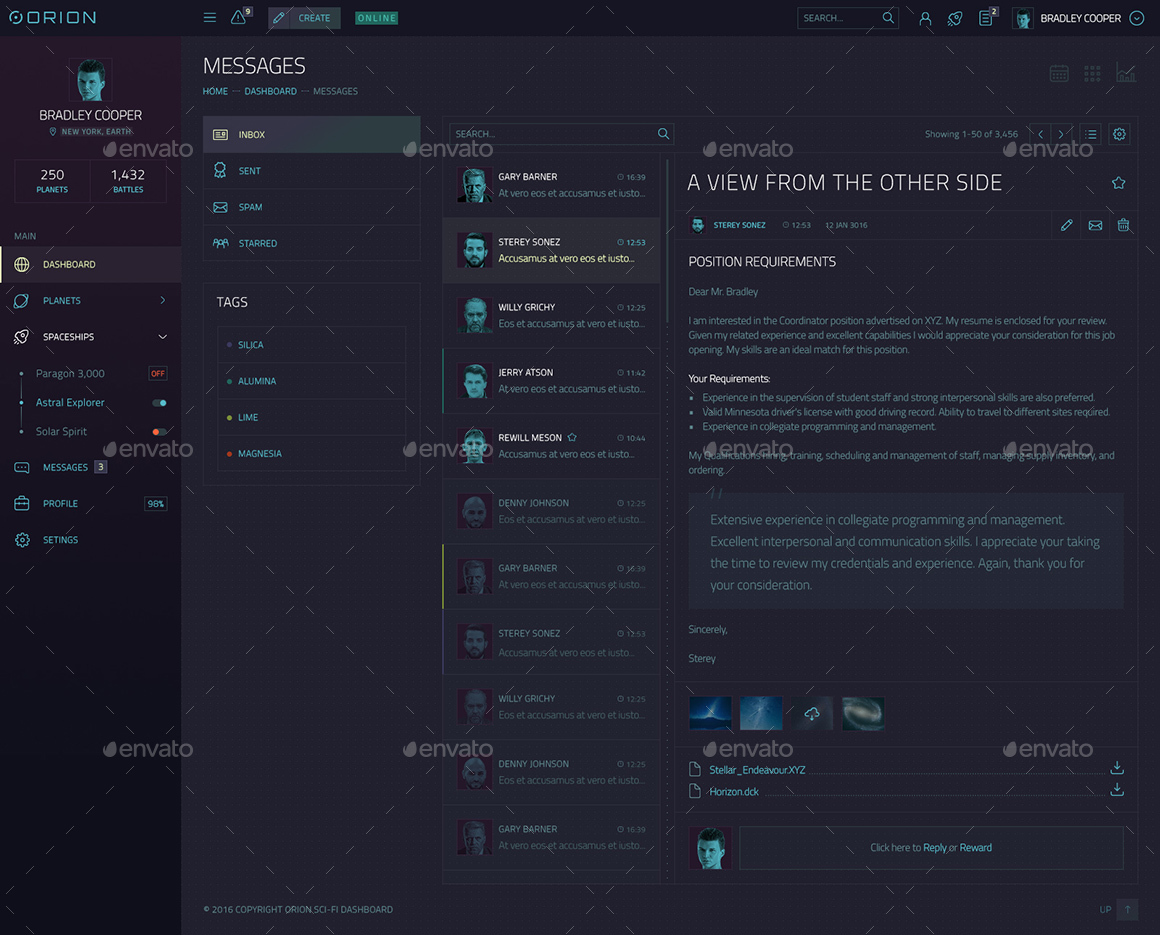Enable the Astral Explorer spaceship toggle
This screenshot has height=935, width=1160.
coord(160,402)
